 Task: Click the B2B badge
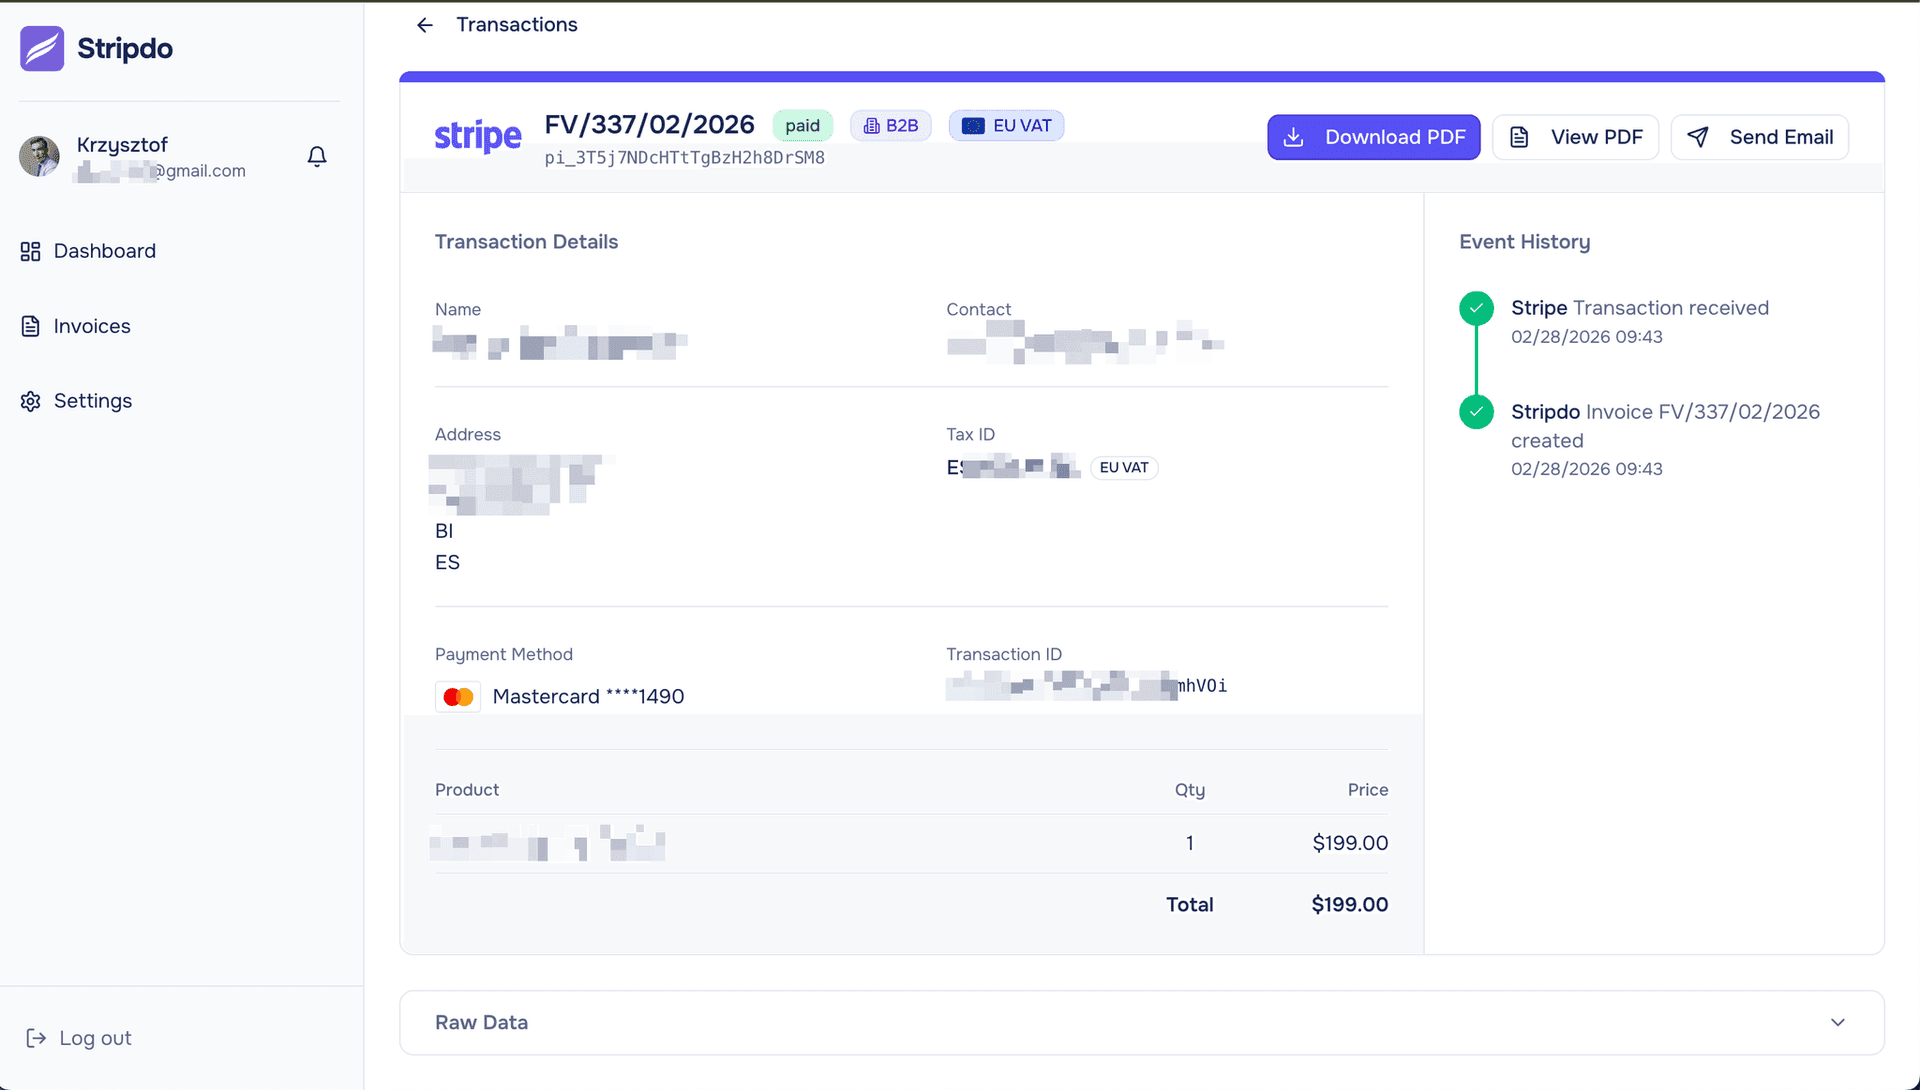point(891,125)
